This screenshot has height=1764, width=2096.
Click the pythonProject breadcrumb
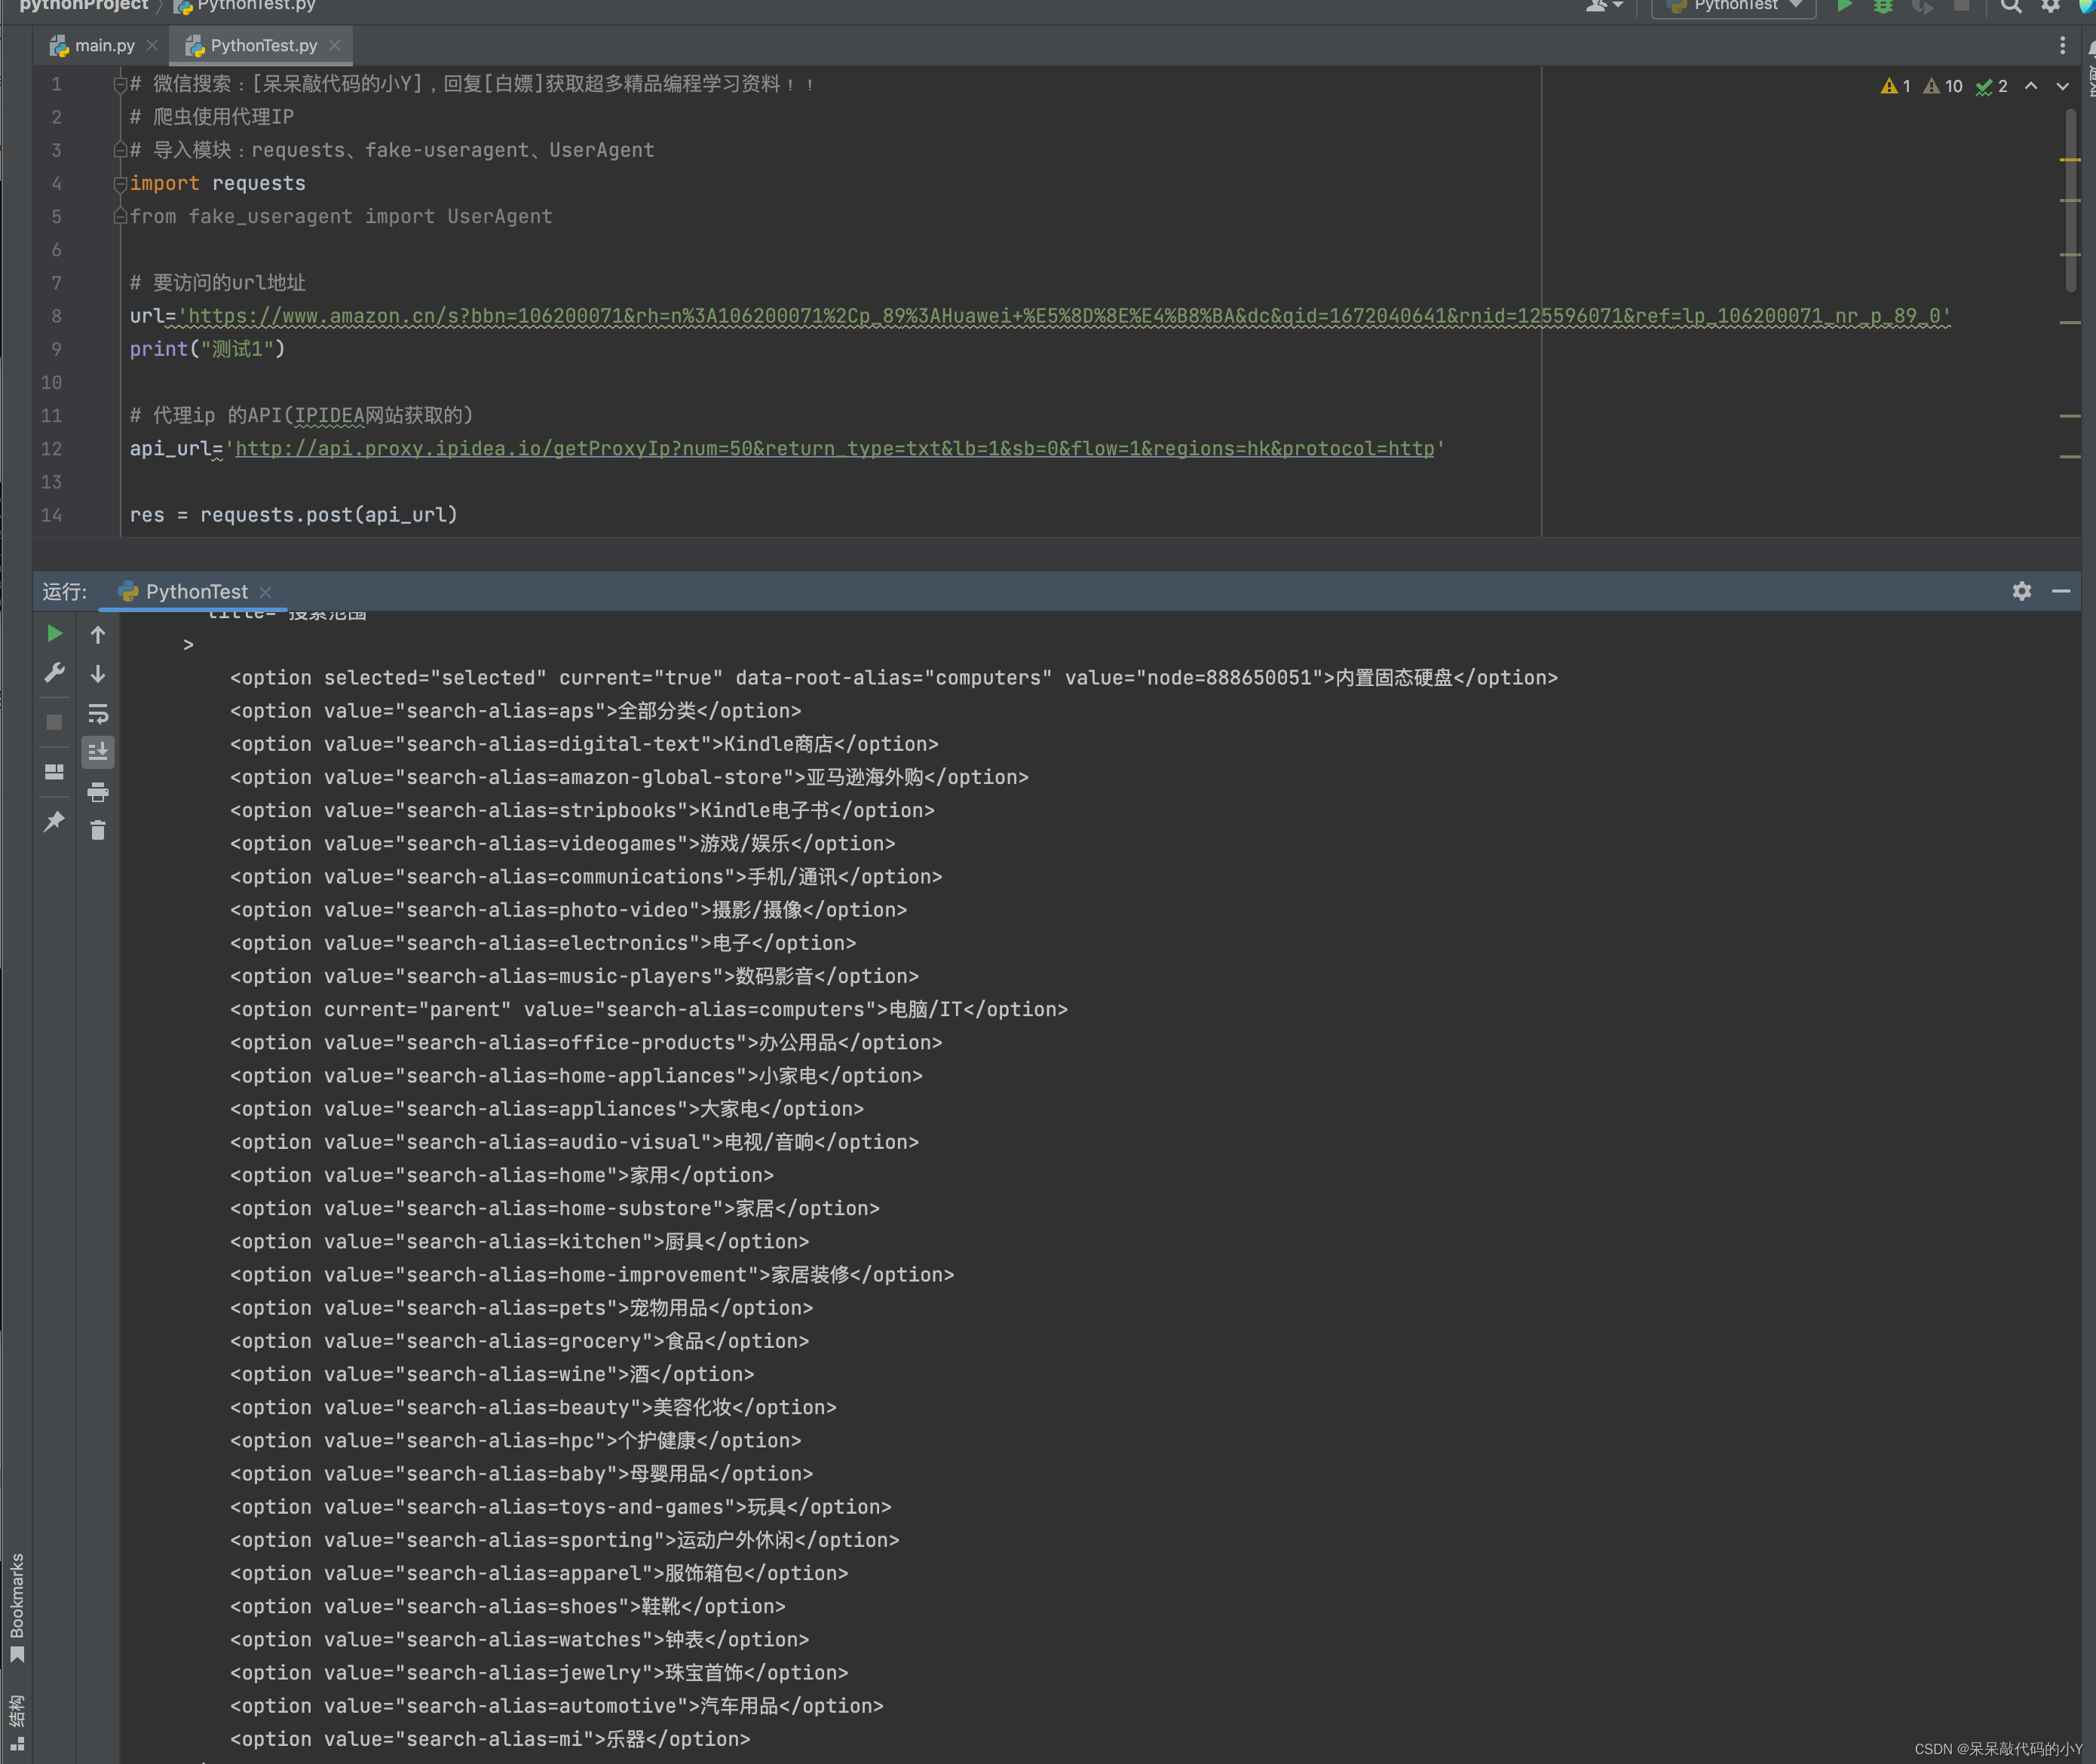83,6
